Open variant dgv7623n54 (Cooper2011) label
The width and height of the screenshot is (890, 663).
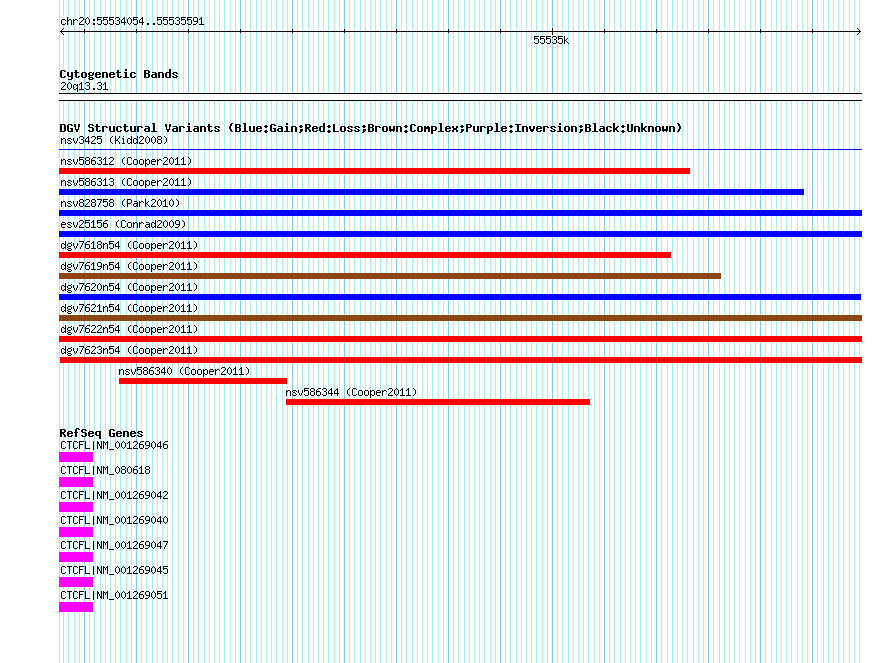[x=129, y=350]
